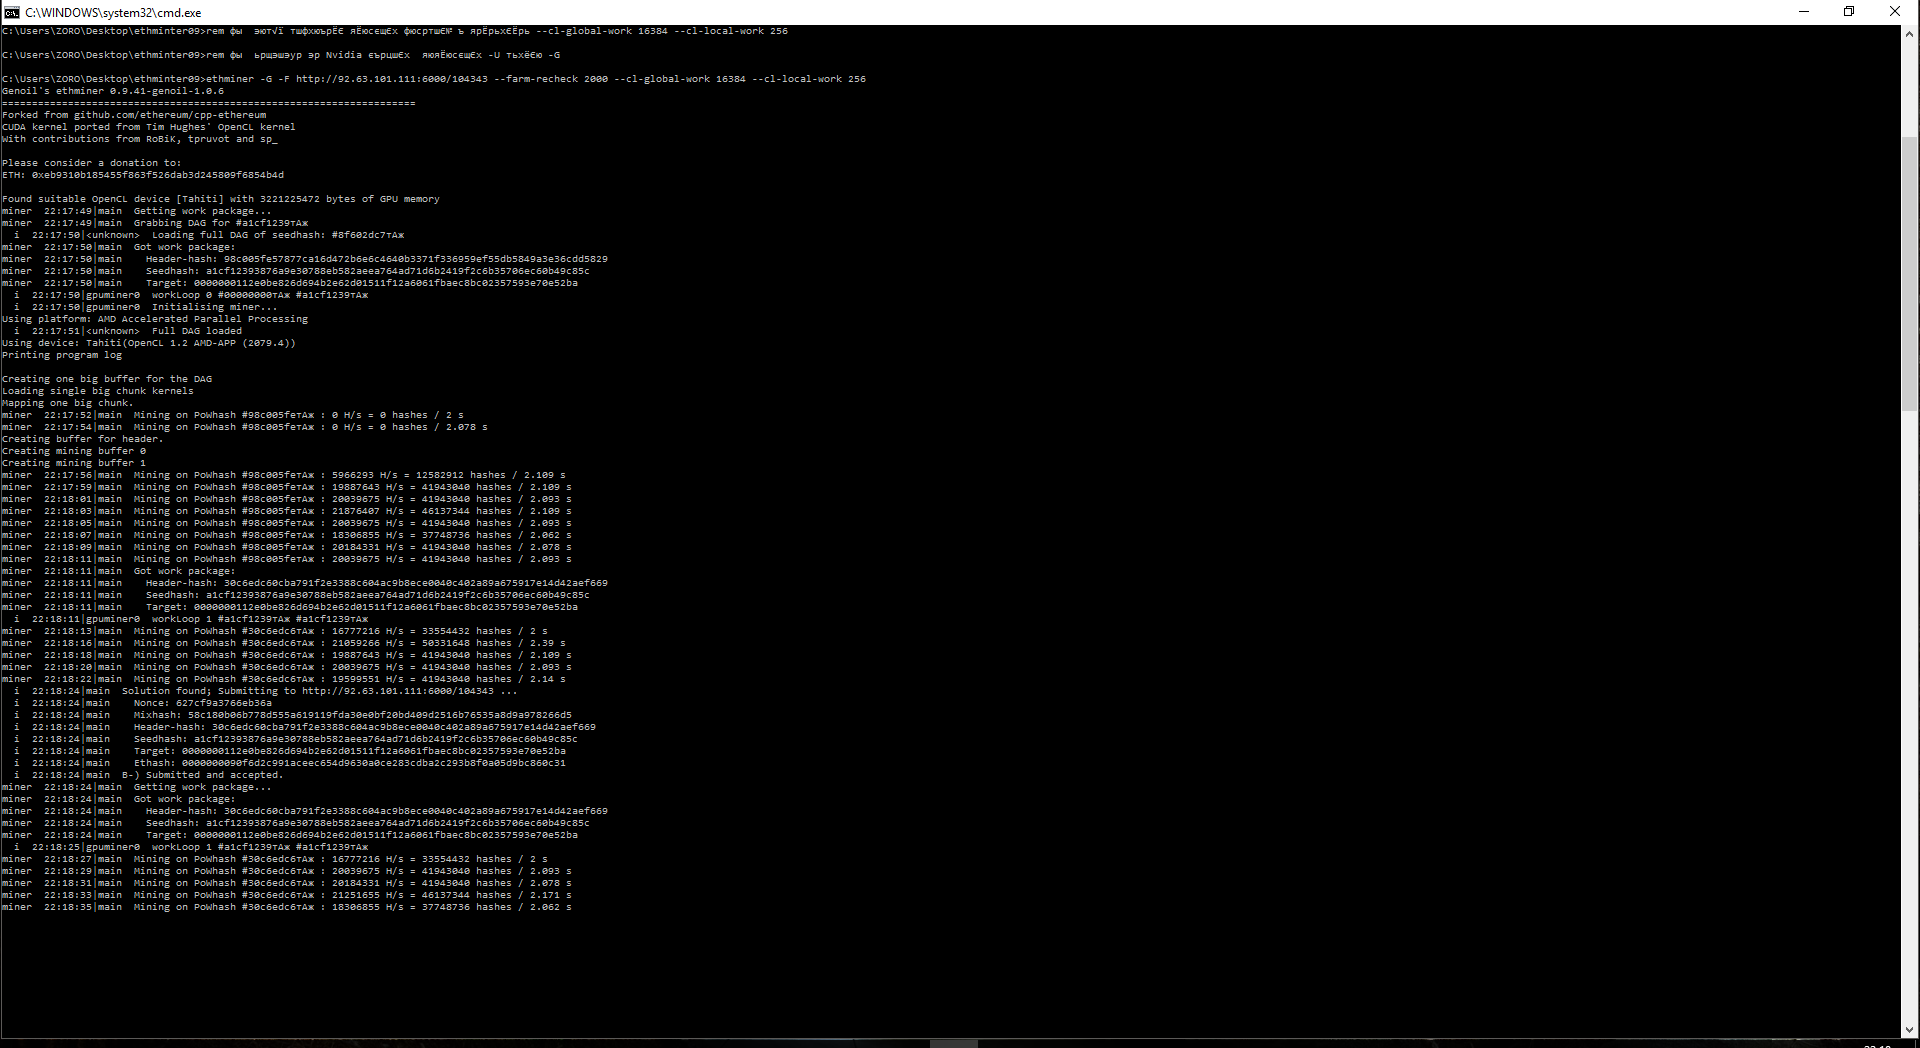Screen dimensions: 1920x1048
Task: Click the 'Printing program log' line
Action: pos(62,355)
